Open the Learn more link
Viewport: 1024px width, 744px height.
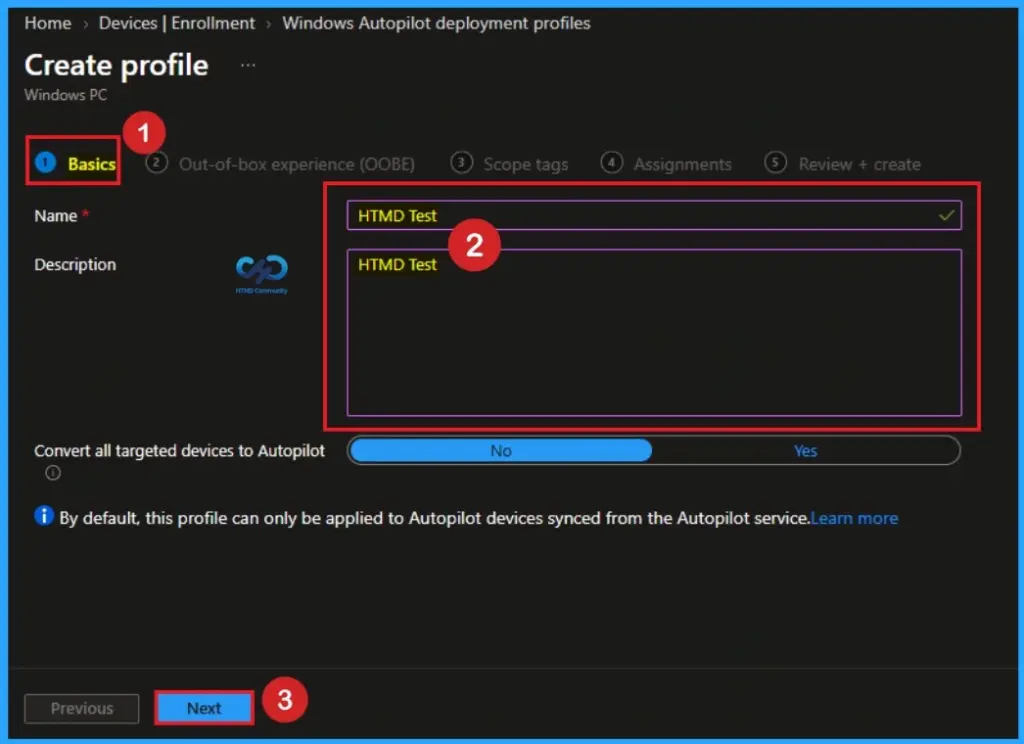pyautogui.click(x=854, y=518)
